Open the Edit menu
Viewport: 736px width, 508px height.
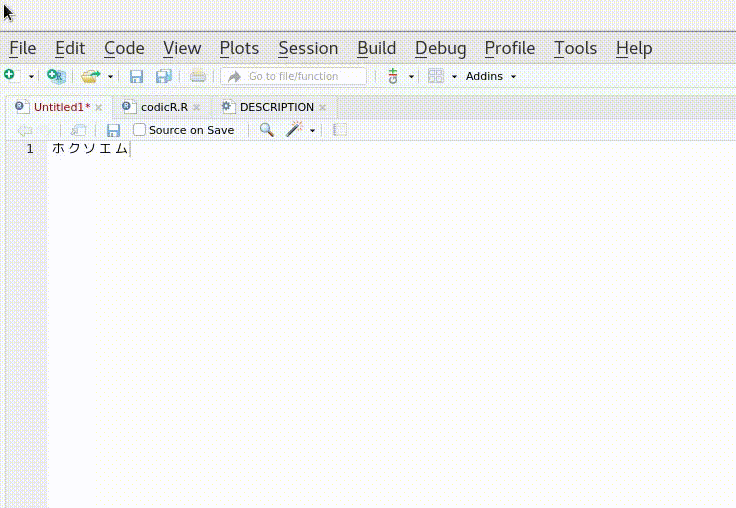[x=70, y=48]
